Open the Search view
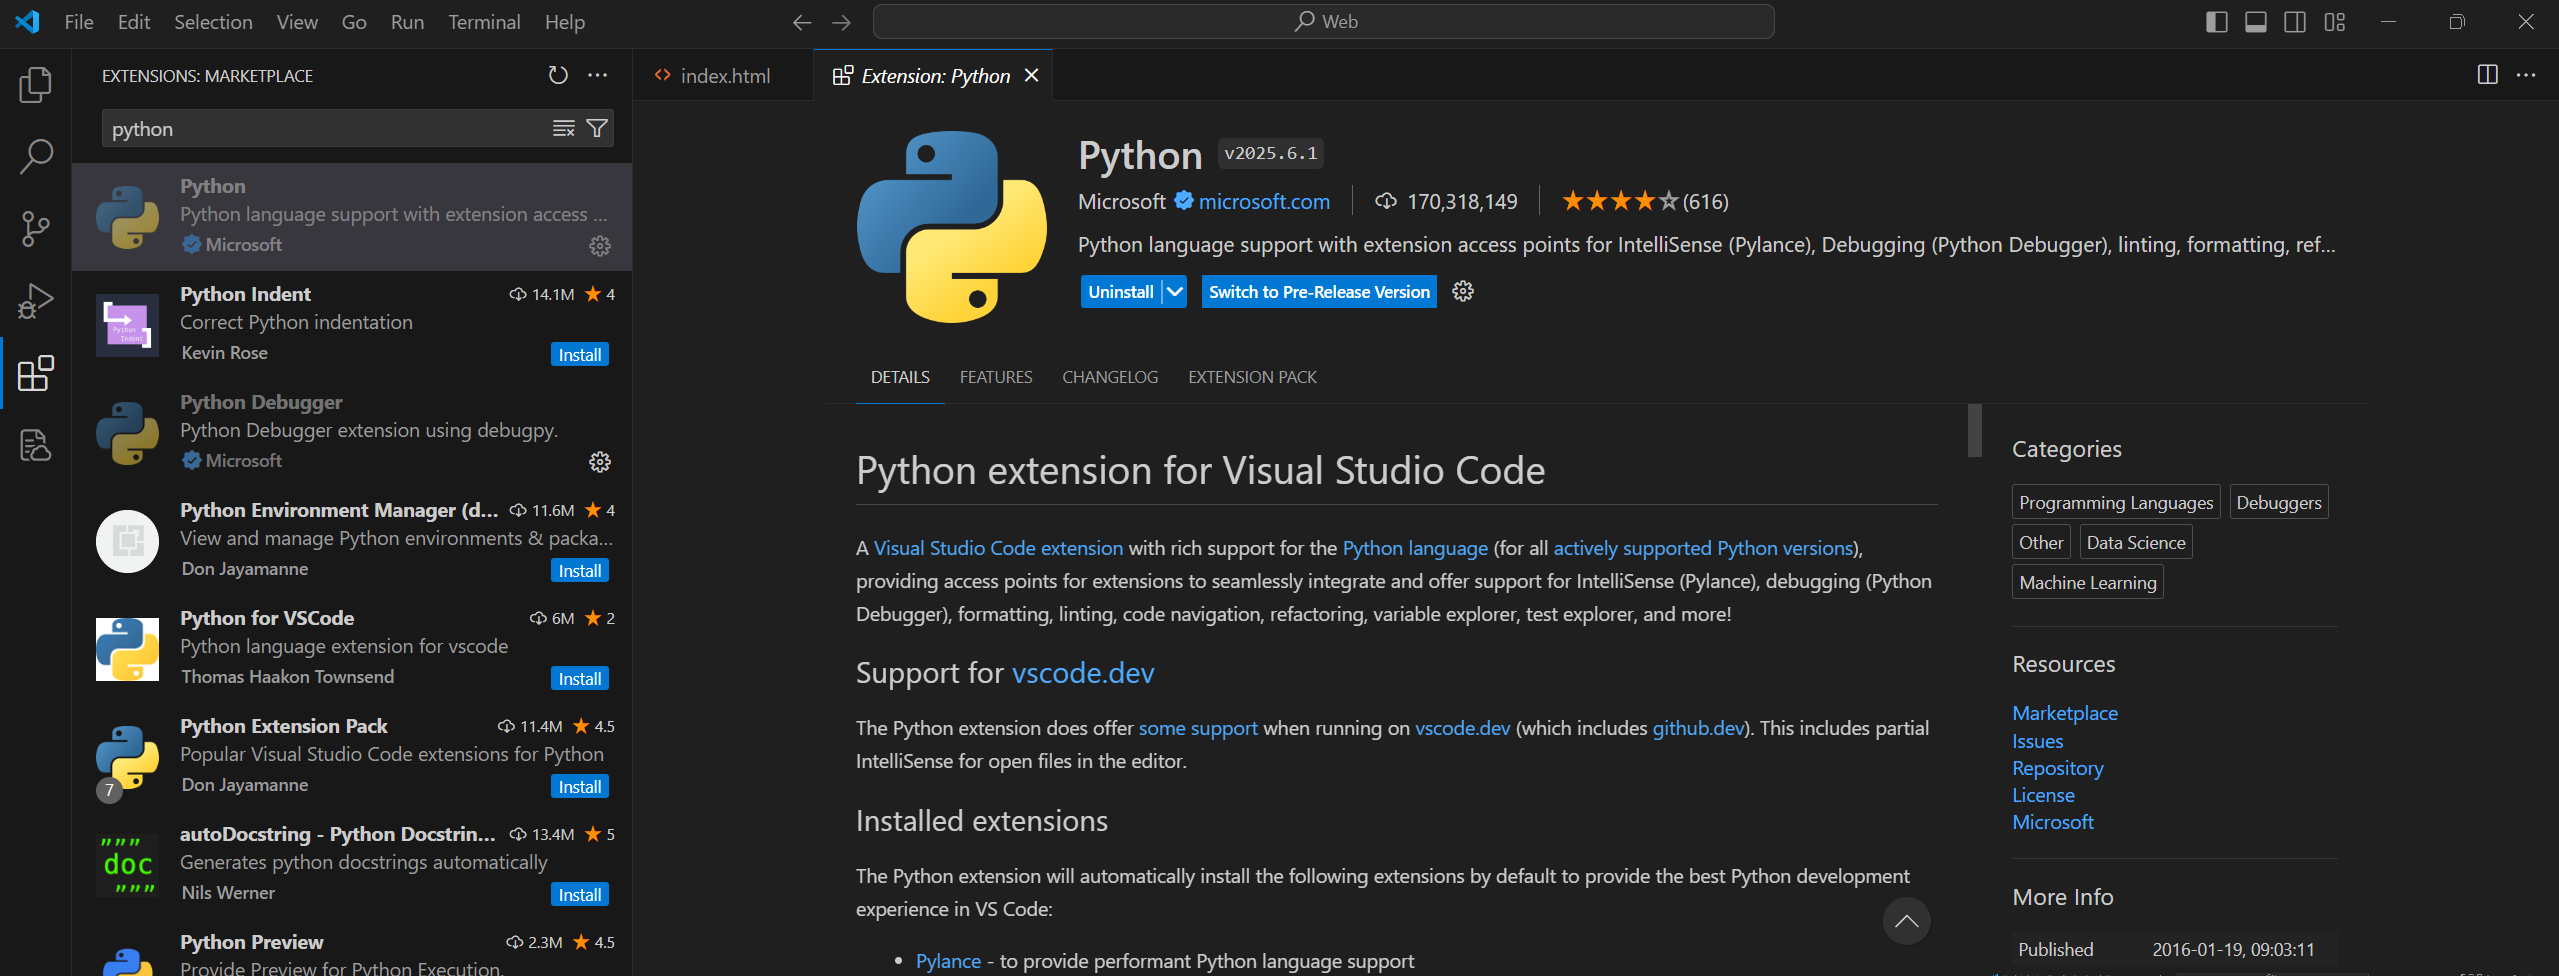The image size is (2559, 976). point(35,157)
